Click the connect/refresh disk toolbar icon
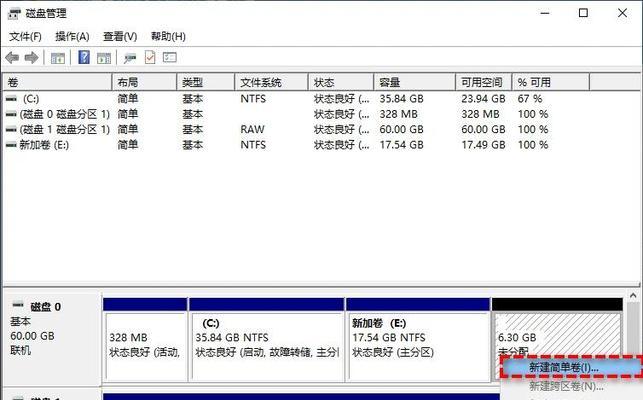643x400 pixels. pyautogui.click(x=130, y=58)
